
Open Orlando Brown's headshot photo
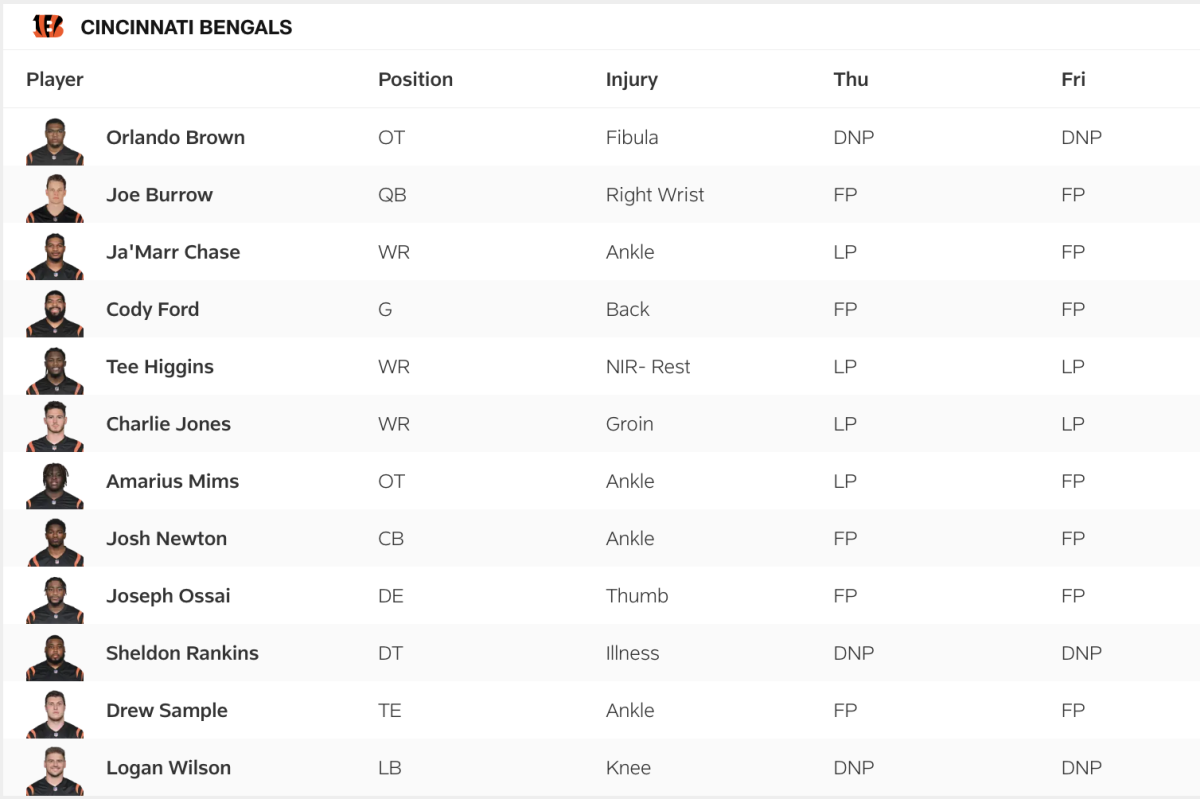(55, 141)
